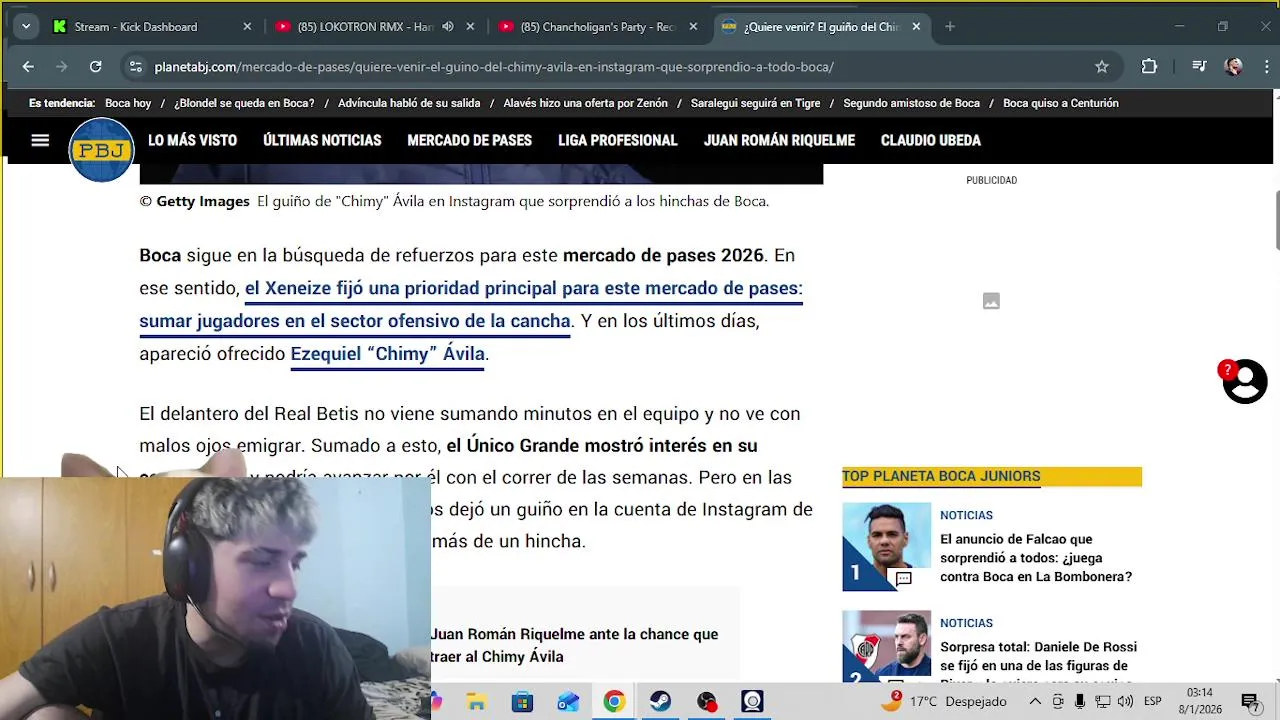Switch to the LOKOTRON RMX YouTube tab

click(x=366, y=27)
